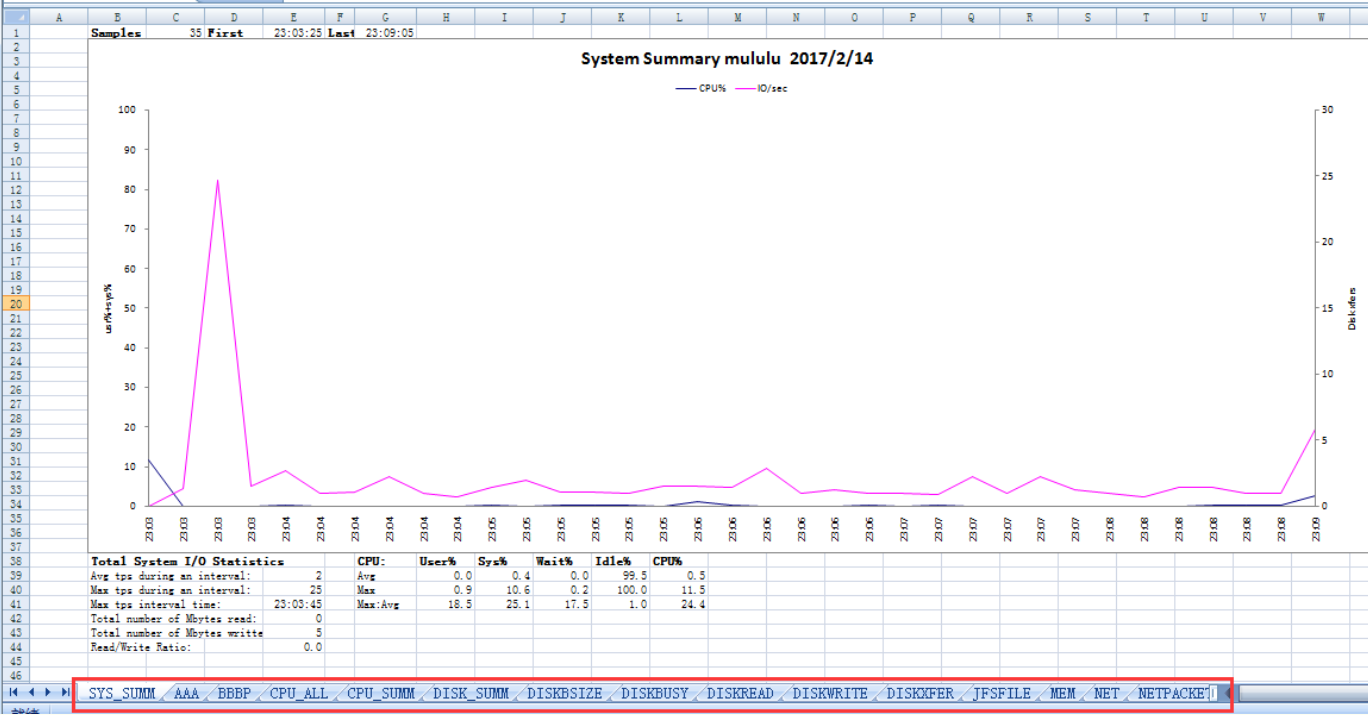Select the Last time cell '23:09:05'
Screen dimensions: 1368x715
[386, 32]
